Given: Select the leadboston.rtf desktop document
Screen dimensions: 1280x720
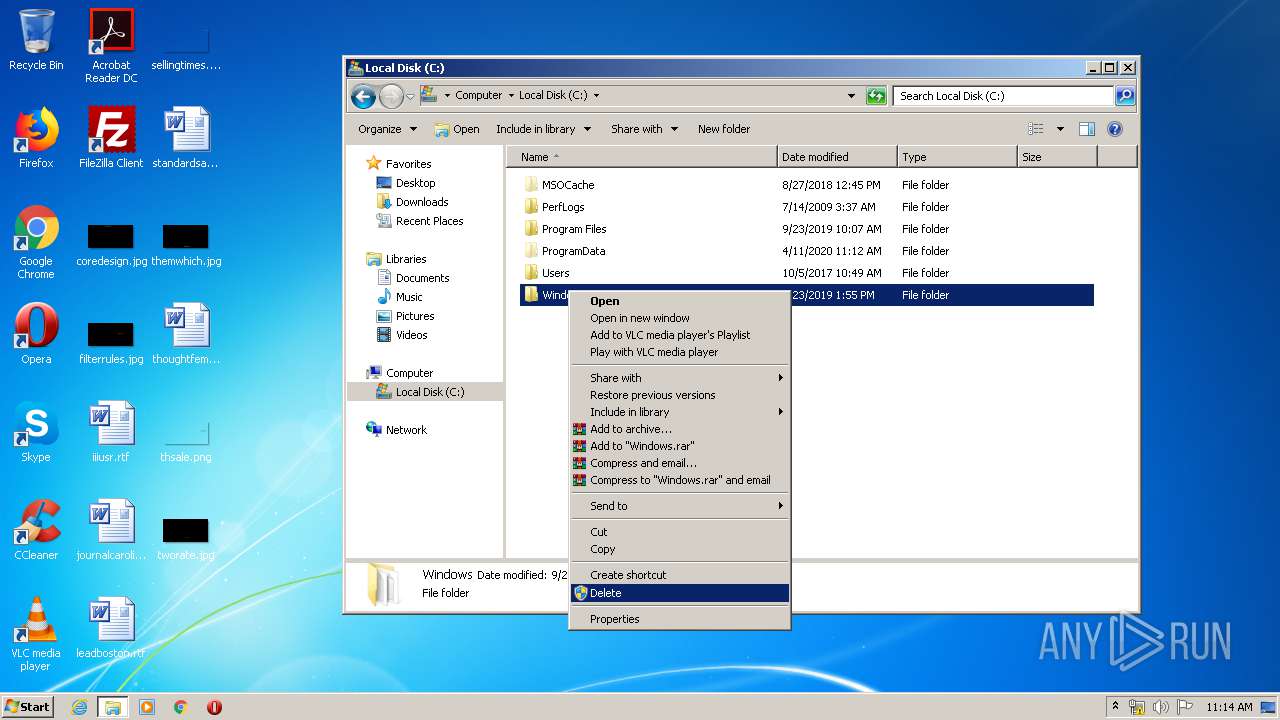Looking at the screenshot, I should [111, 628].
